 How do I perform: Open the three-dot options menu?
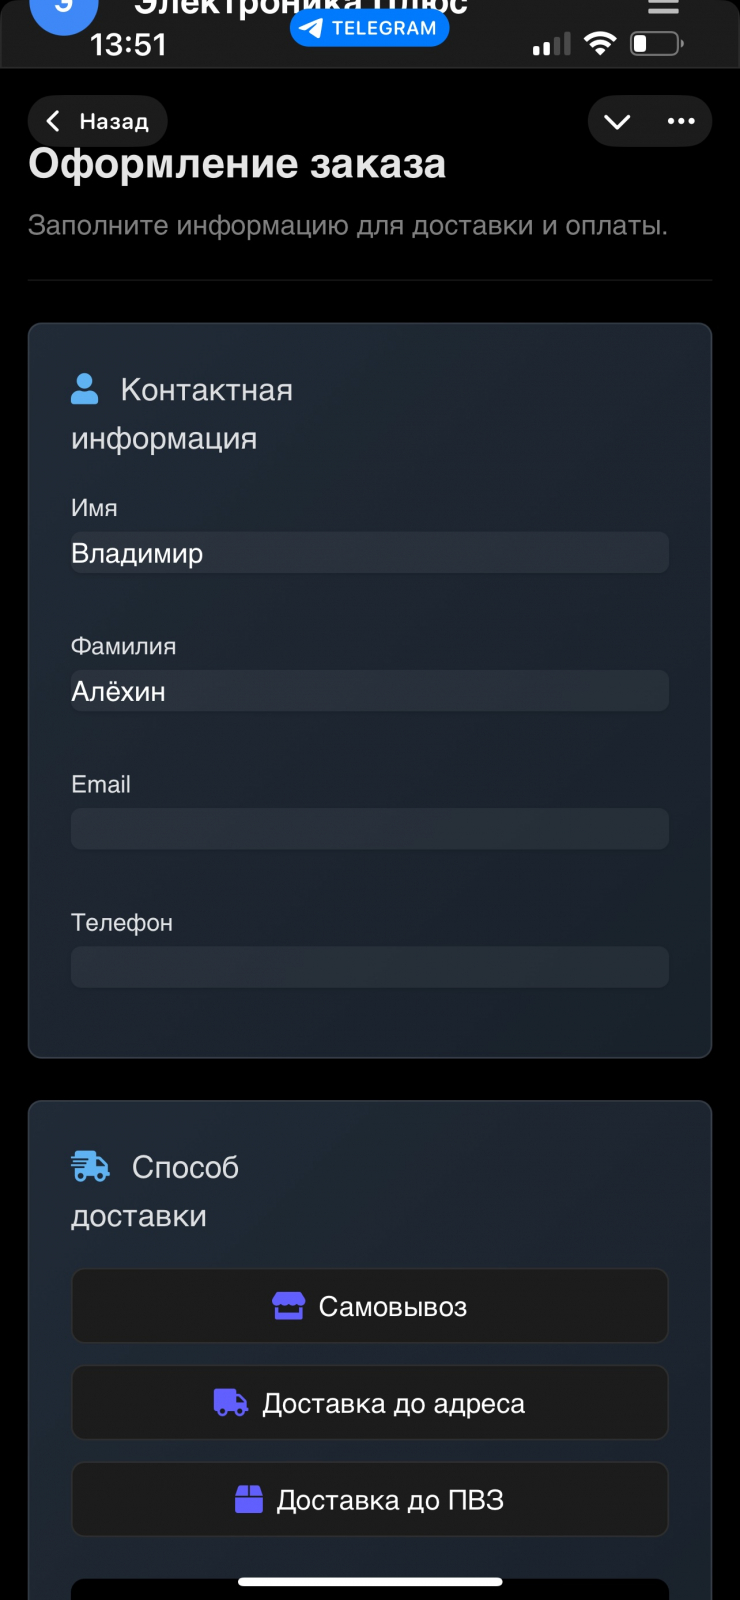(681, 121)
